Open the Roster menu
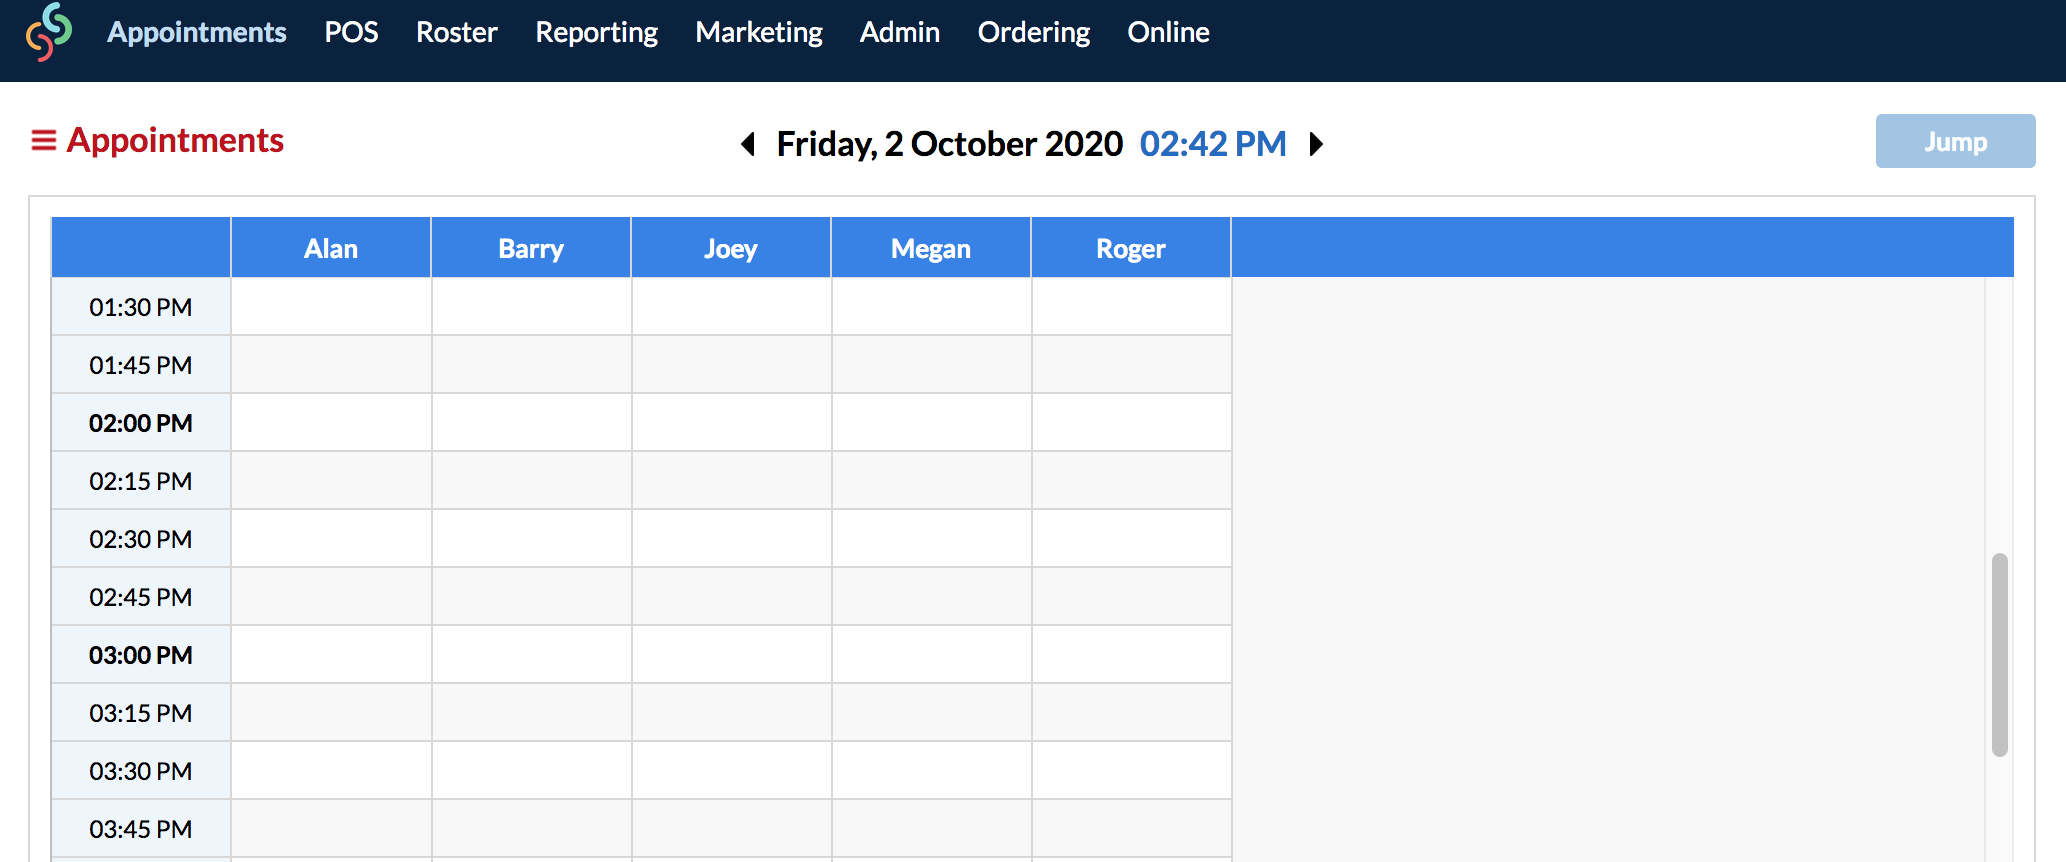Viewport: 2066px width, 862px height. point(457,32)
